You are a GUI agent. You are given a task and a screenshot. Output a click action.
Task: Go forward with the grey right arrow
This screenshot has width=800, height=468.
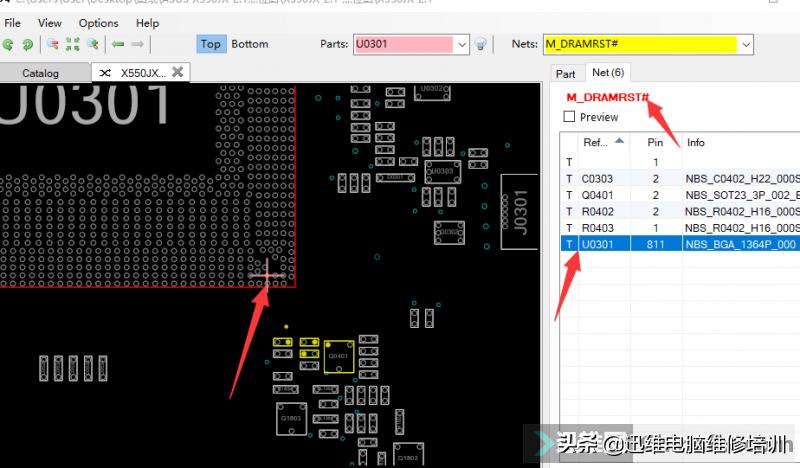point(138,44)
